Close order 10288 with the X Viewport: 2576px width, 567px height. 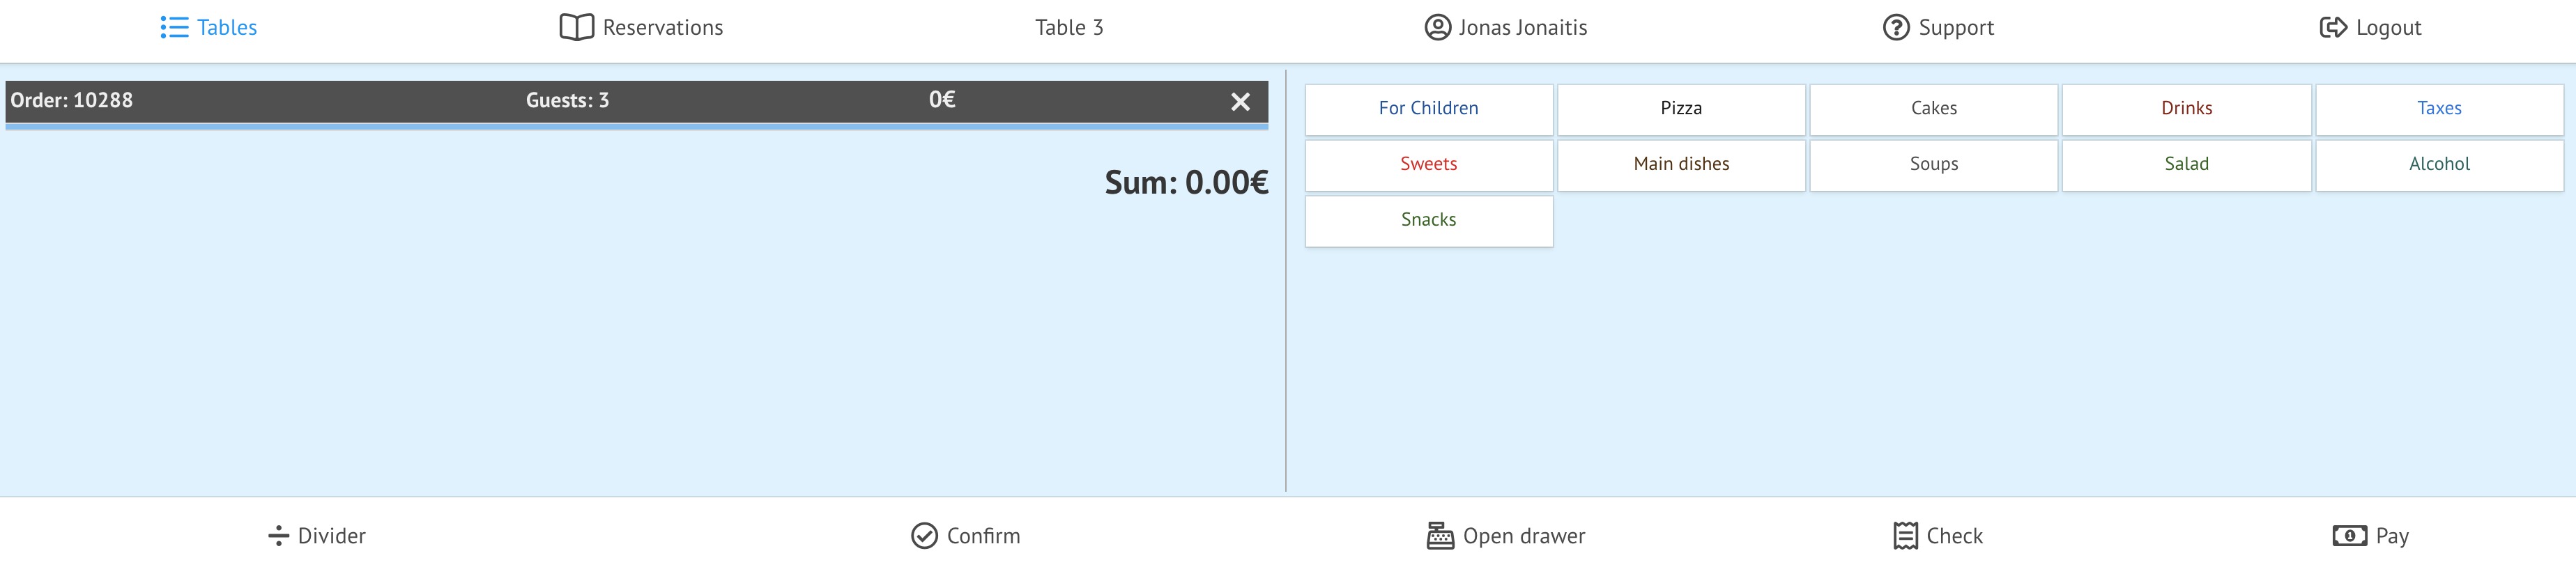1240,102
